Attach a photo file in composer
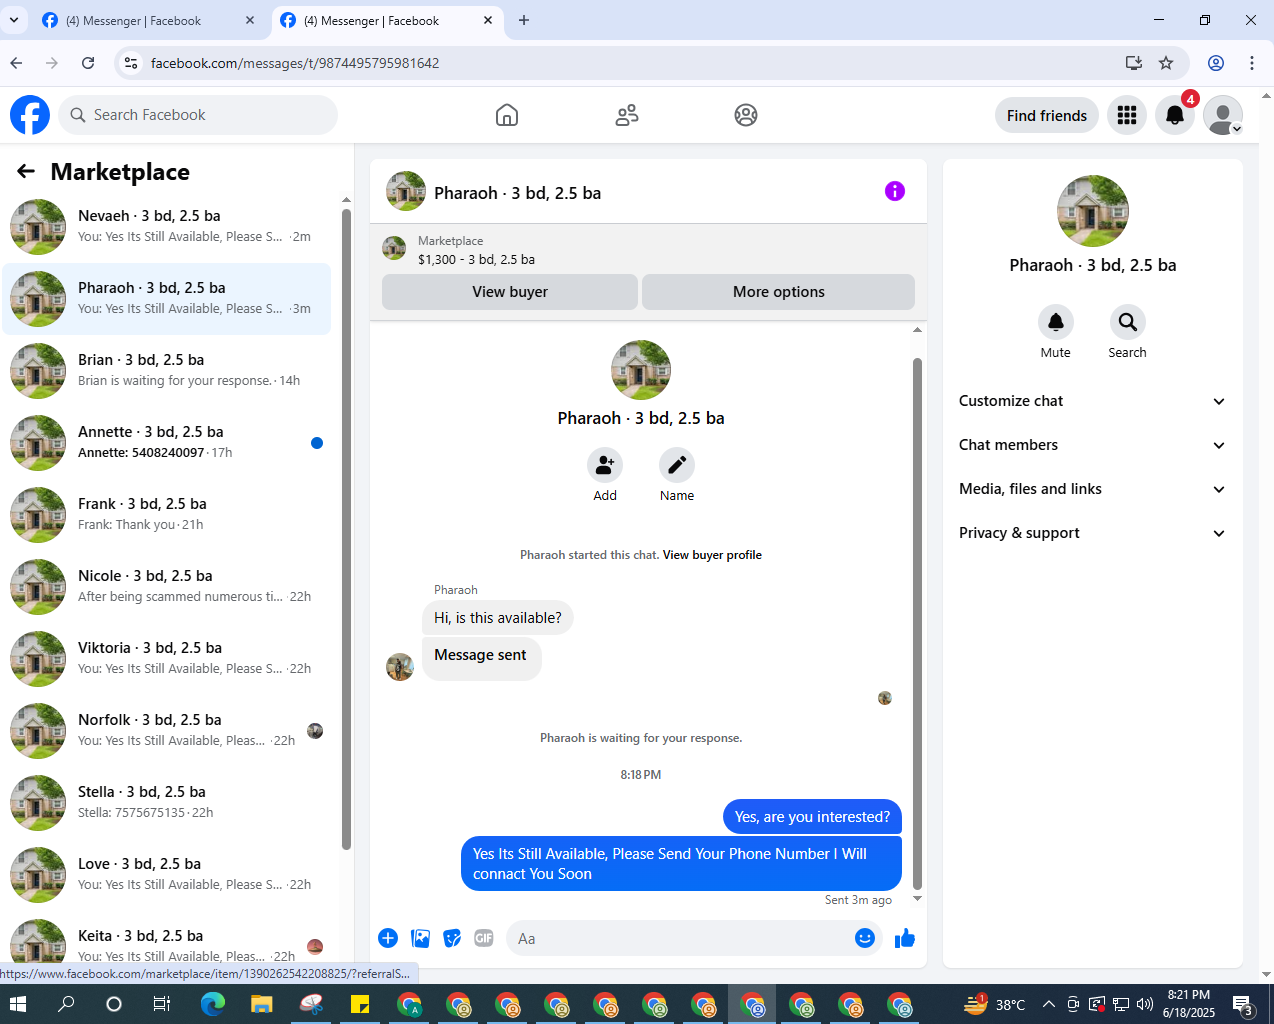Screen dimensions: 1274x1024 [421, 938]
